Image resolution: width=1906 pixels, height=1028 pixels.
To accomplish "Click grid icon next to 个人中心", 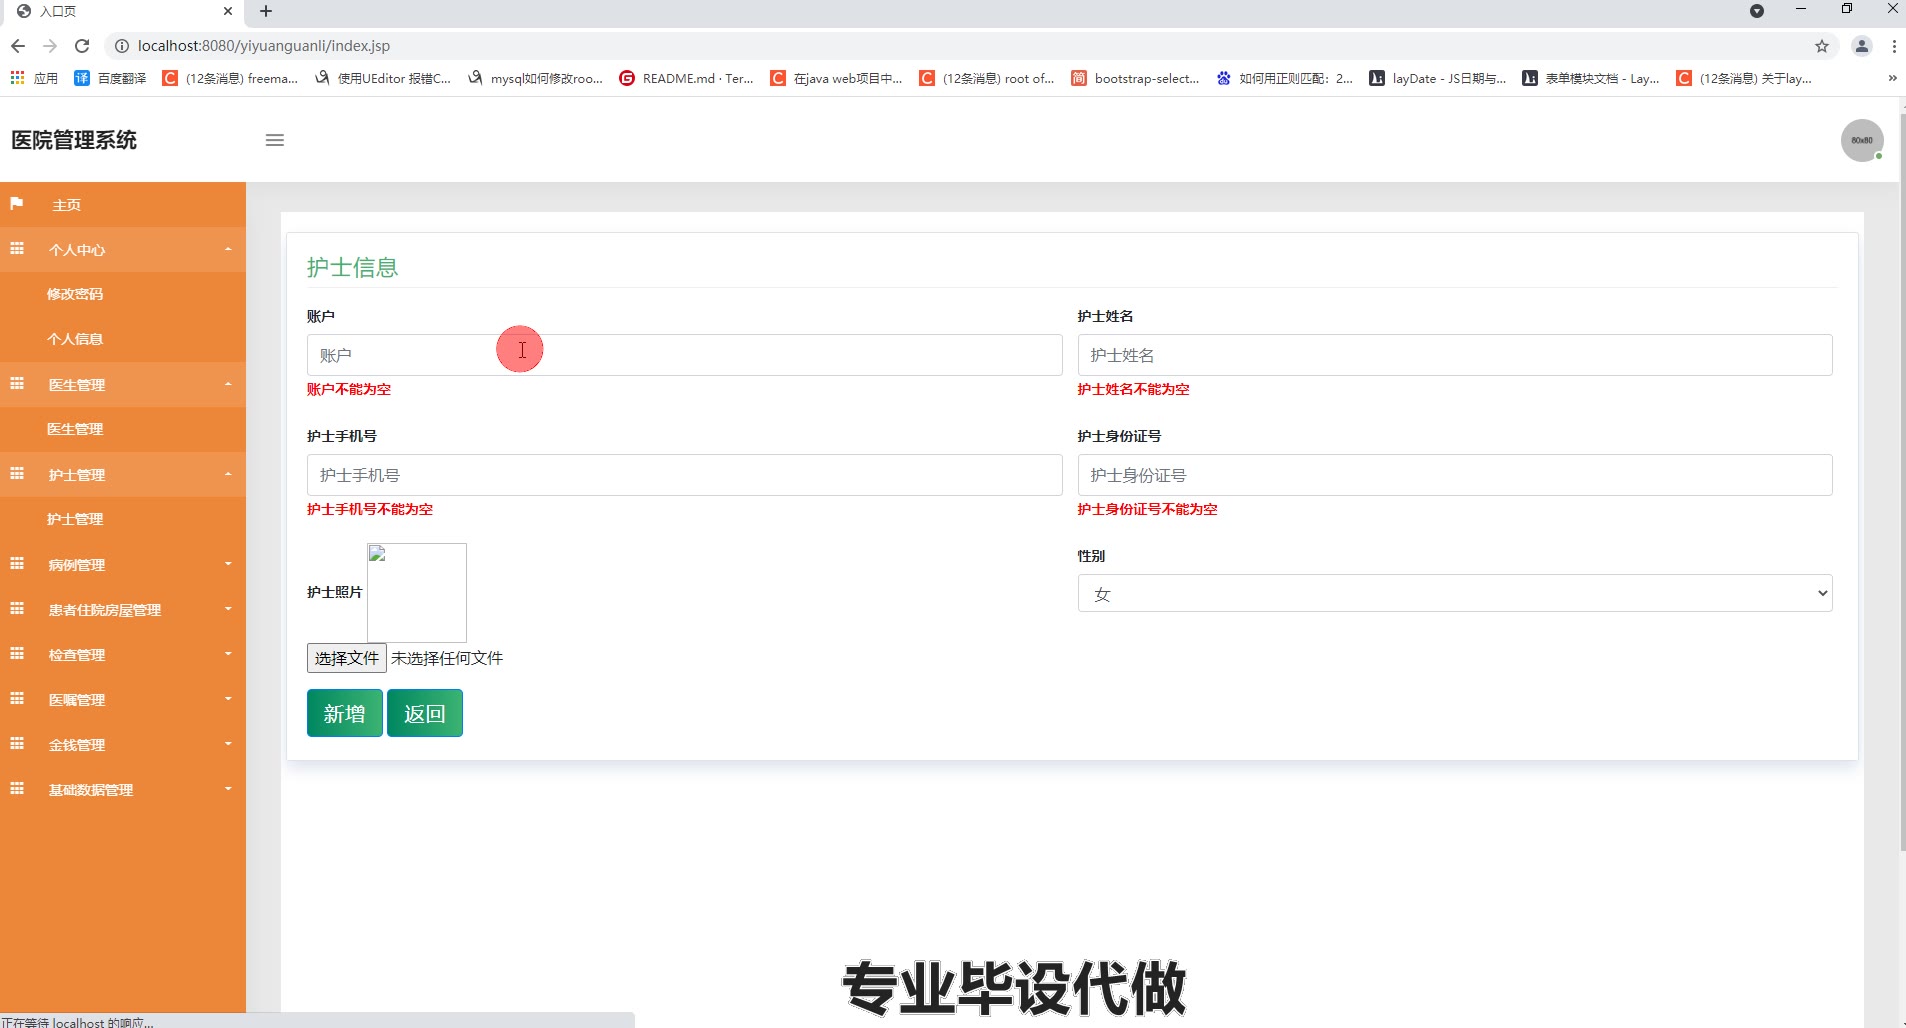I will [x=17, y=249].
